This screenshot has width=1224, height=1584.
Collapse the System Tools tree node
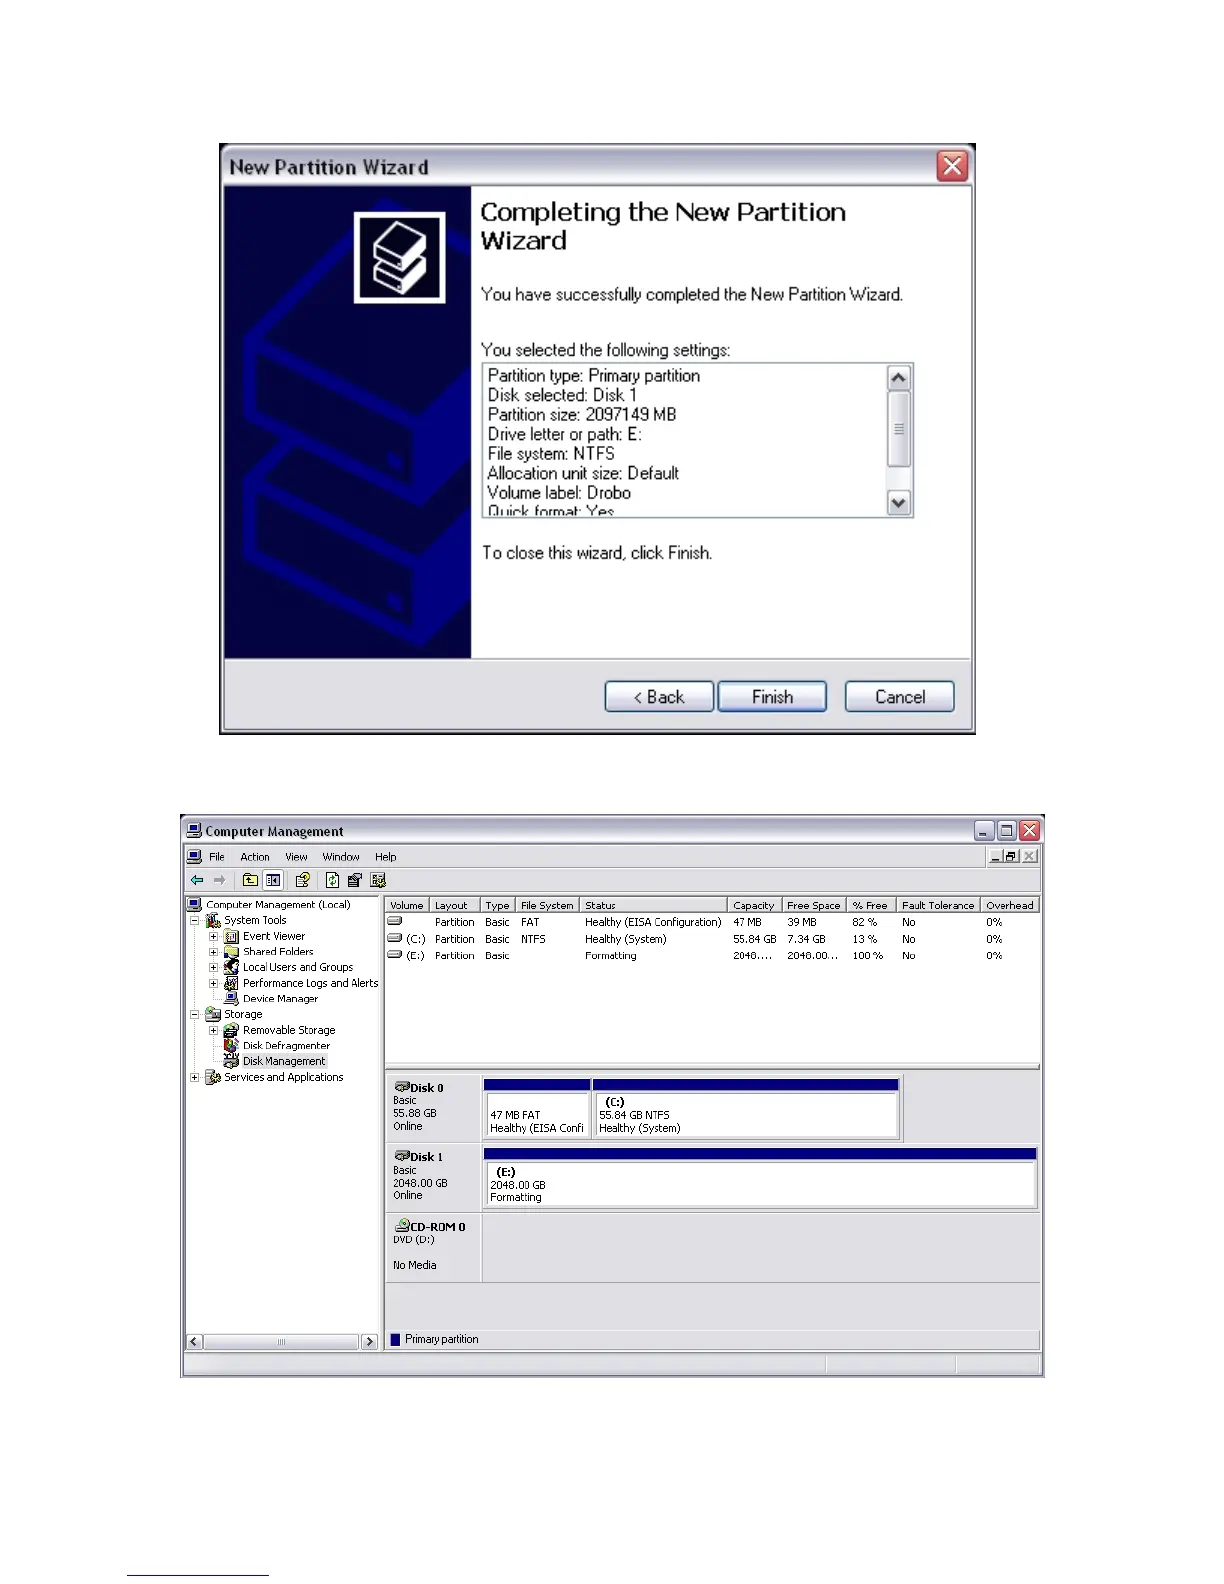pos(195,920)
